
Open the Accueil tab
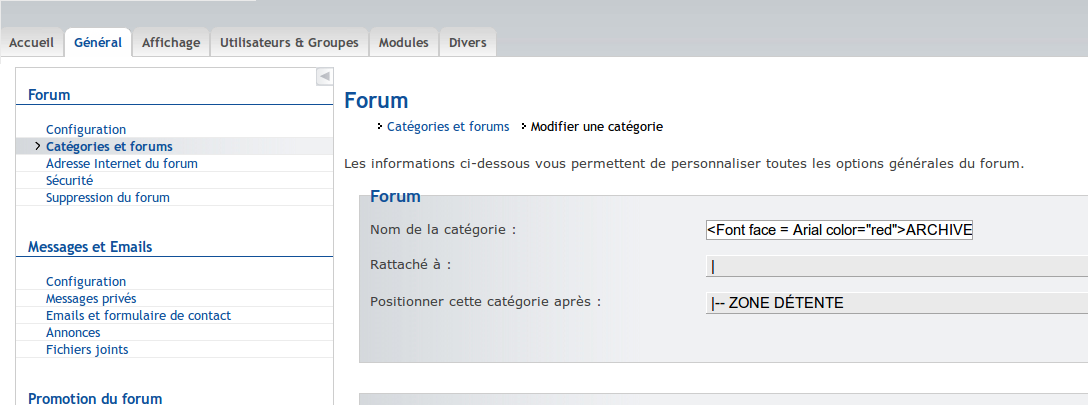[x=31, y=42]
